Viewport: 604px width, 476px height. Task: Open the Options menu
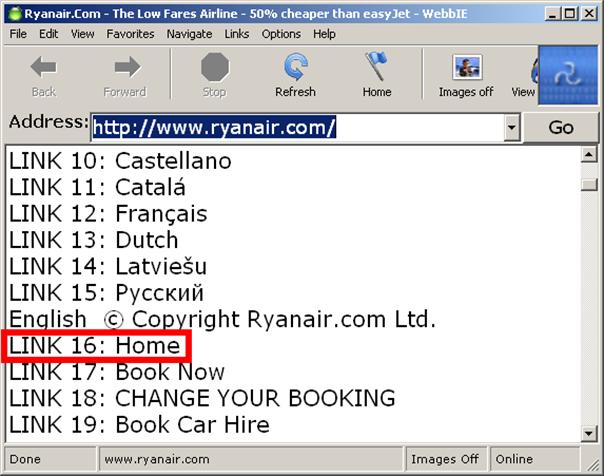point(281,34)
